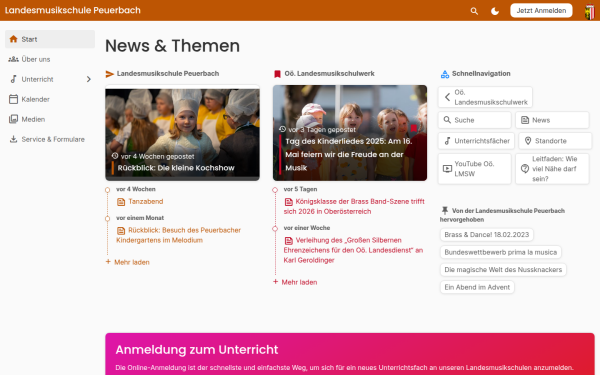Click the calendar icon beside Kalender

13,99
